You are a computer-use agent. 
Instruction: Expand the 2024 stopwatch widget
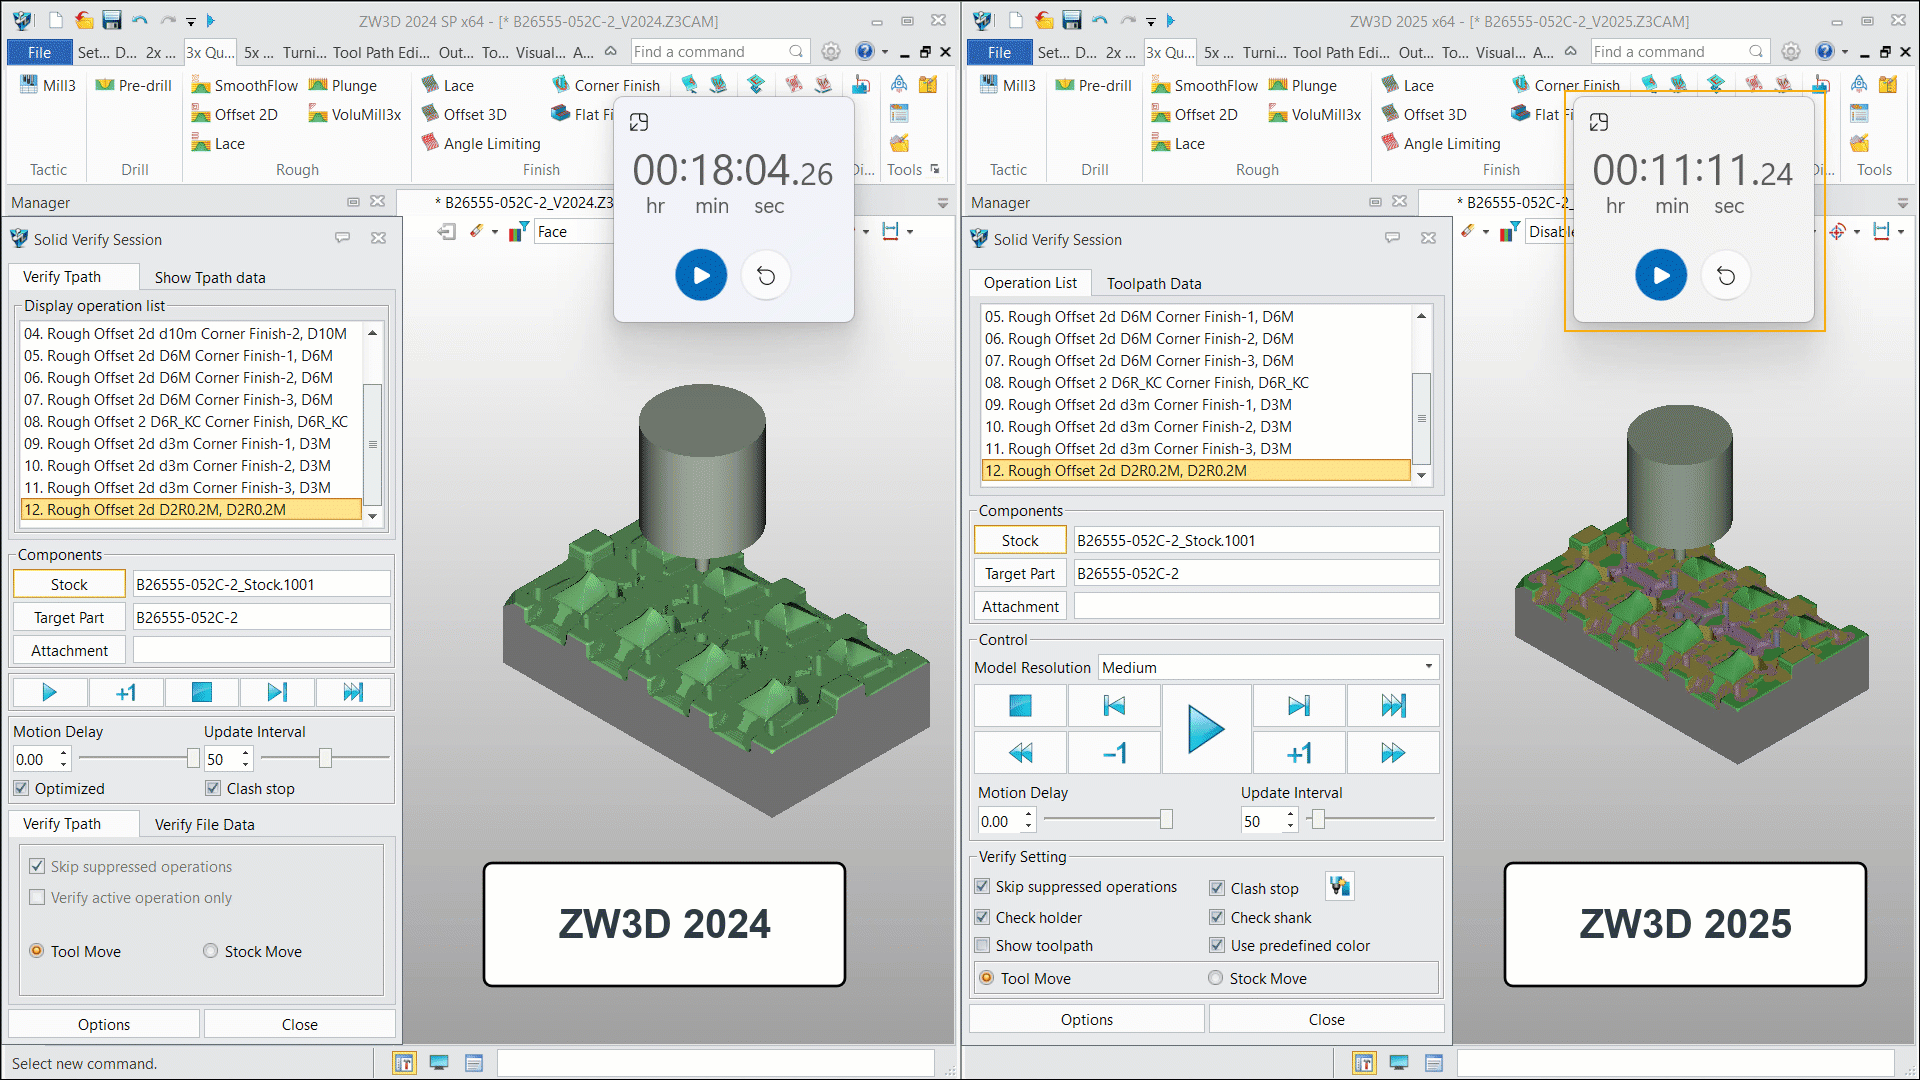(x=639, y=122)
